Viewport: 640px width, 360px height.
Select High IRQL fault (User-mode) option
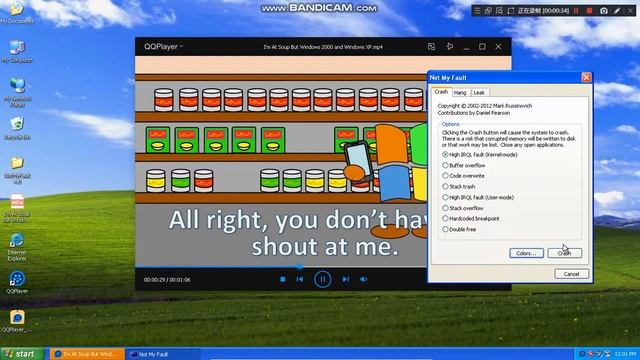coord(445,197)
